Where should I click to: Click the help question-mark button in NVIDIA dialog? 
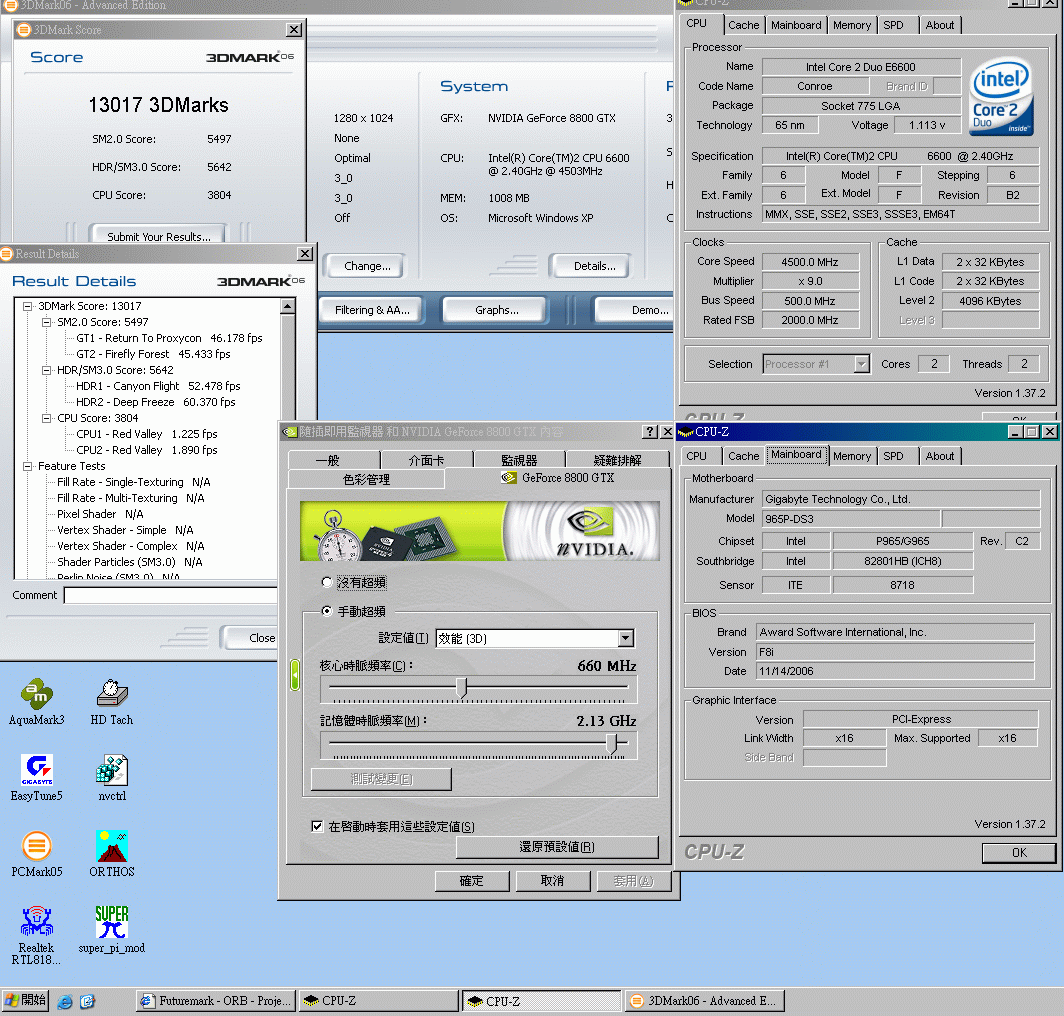pos(650,432)
